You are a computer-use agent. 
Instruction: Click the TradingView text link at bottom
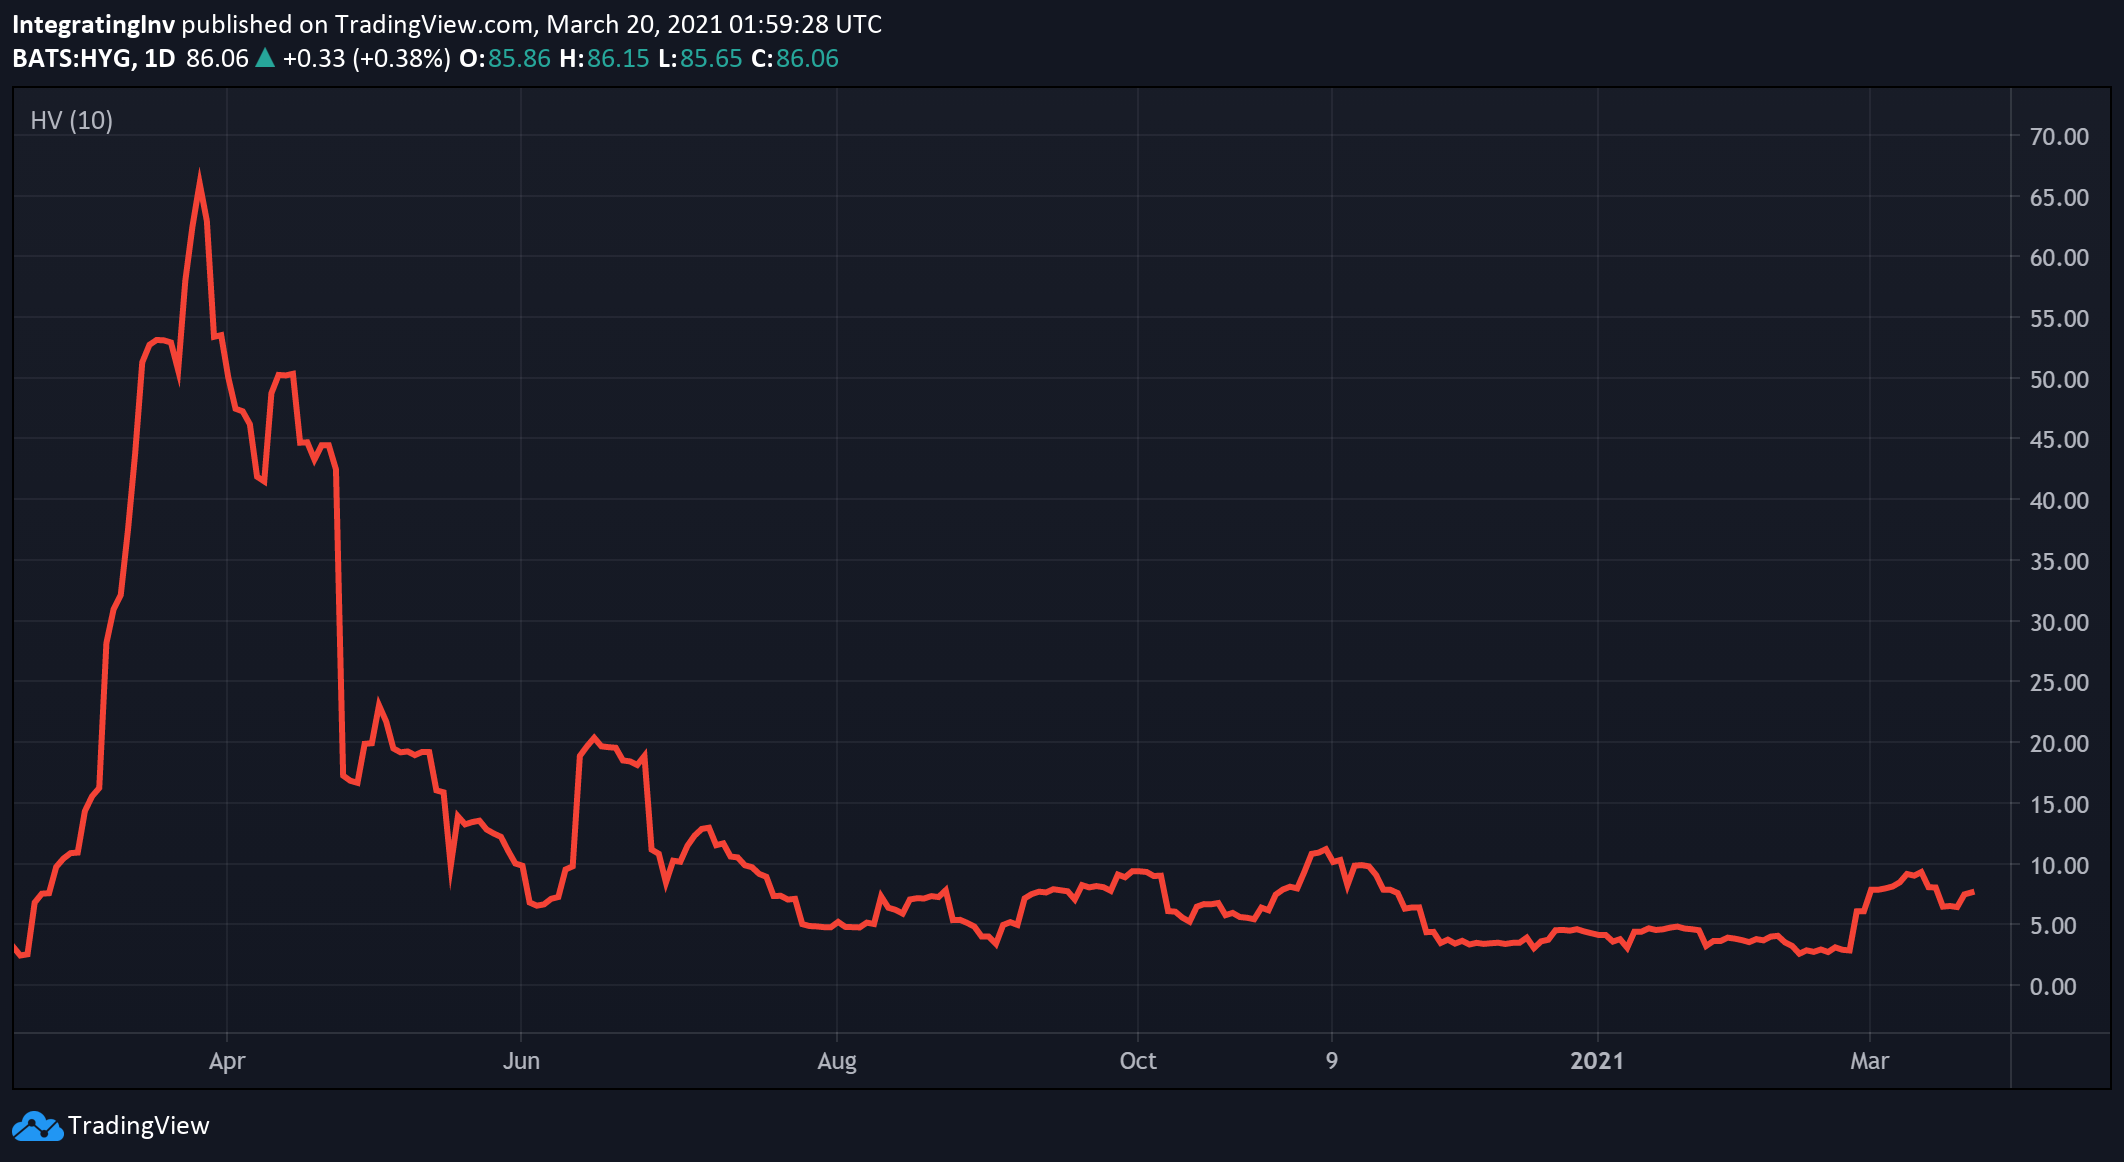(x=138, y=1126)
